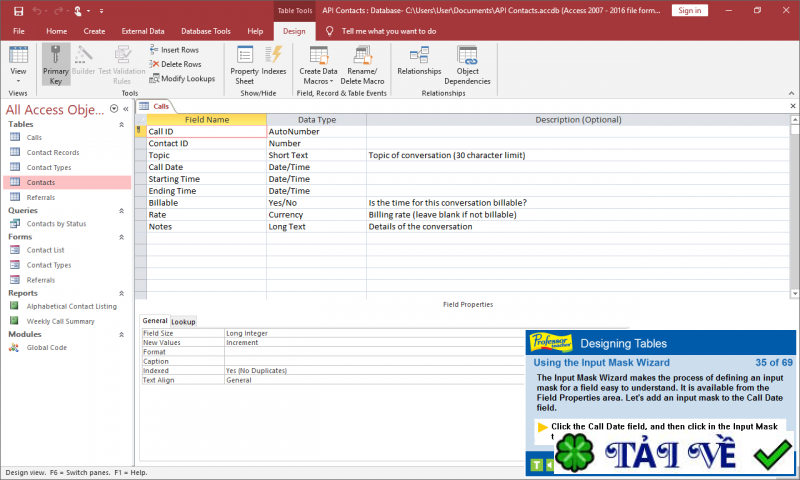Open the File menu

pyautogui.click(x=18, y=31)
